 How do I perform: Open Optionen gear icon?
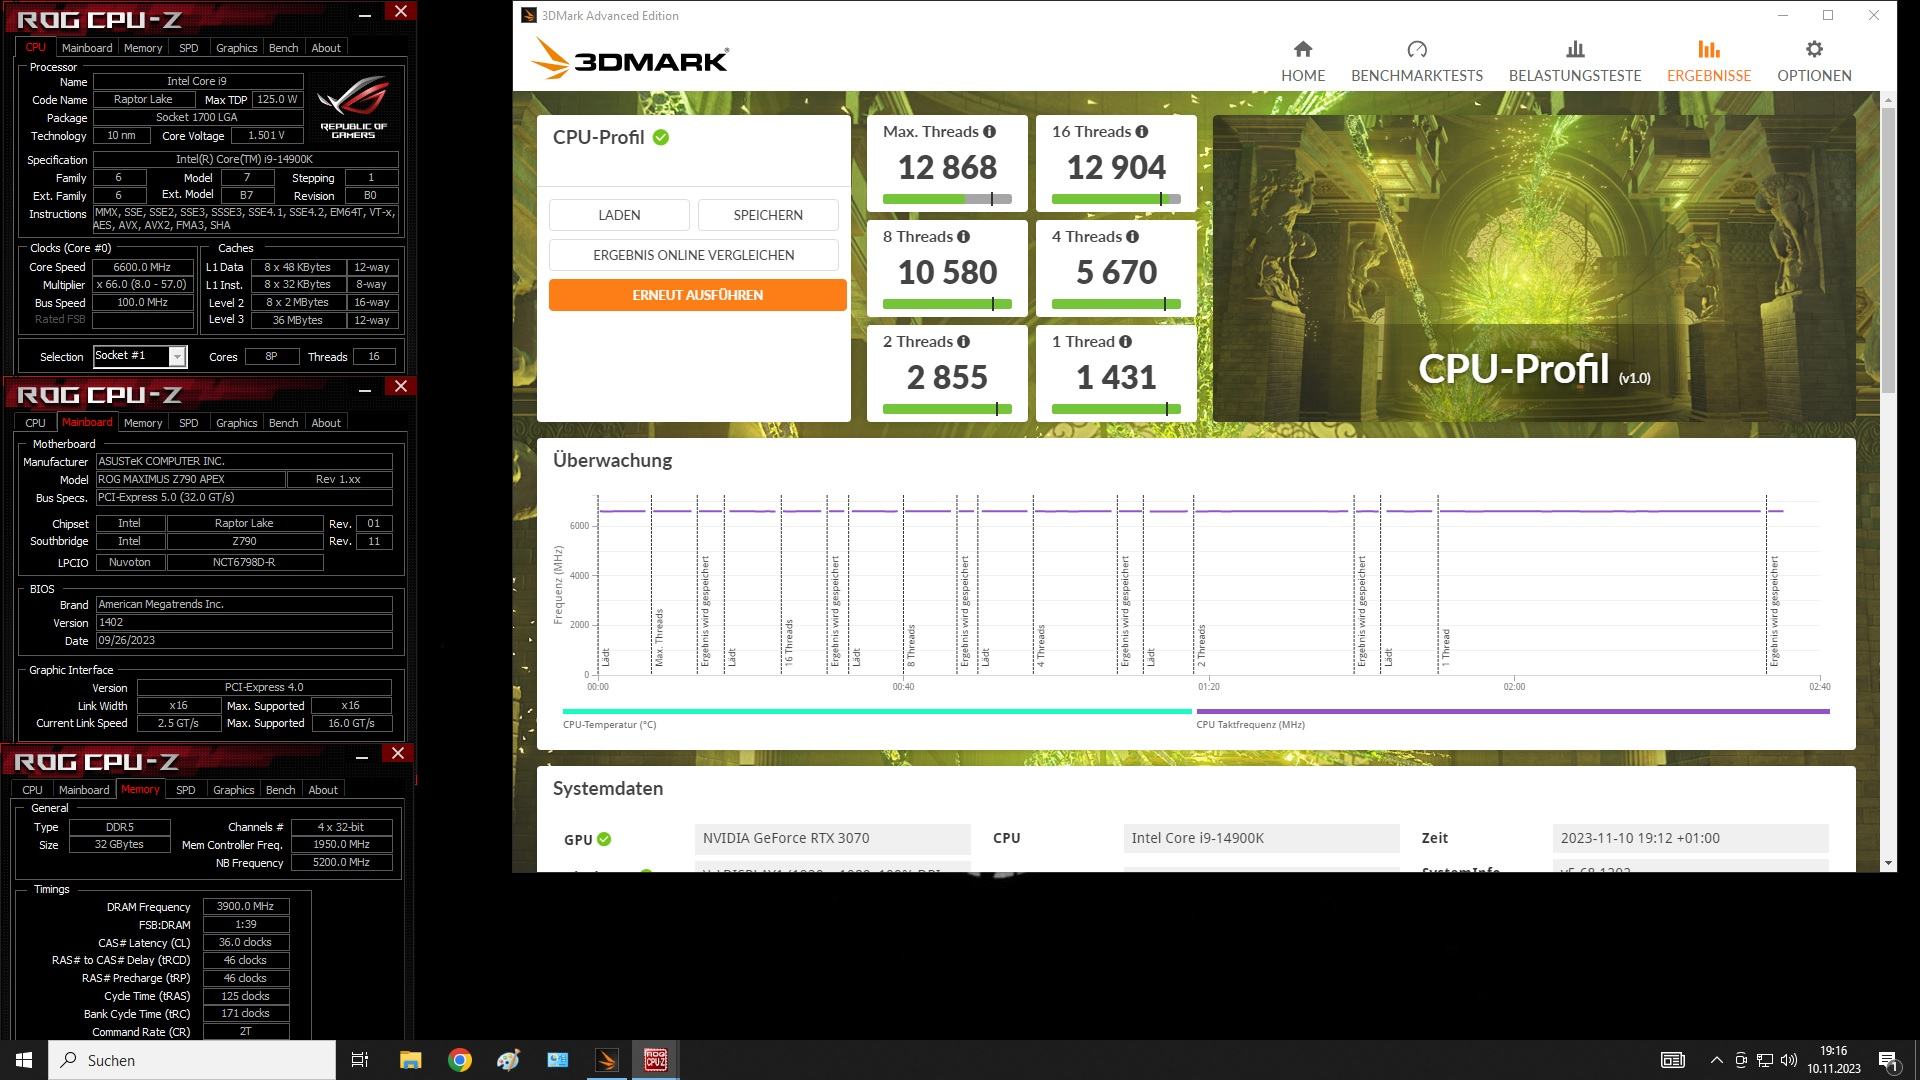[1813, 50]
